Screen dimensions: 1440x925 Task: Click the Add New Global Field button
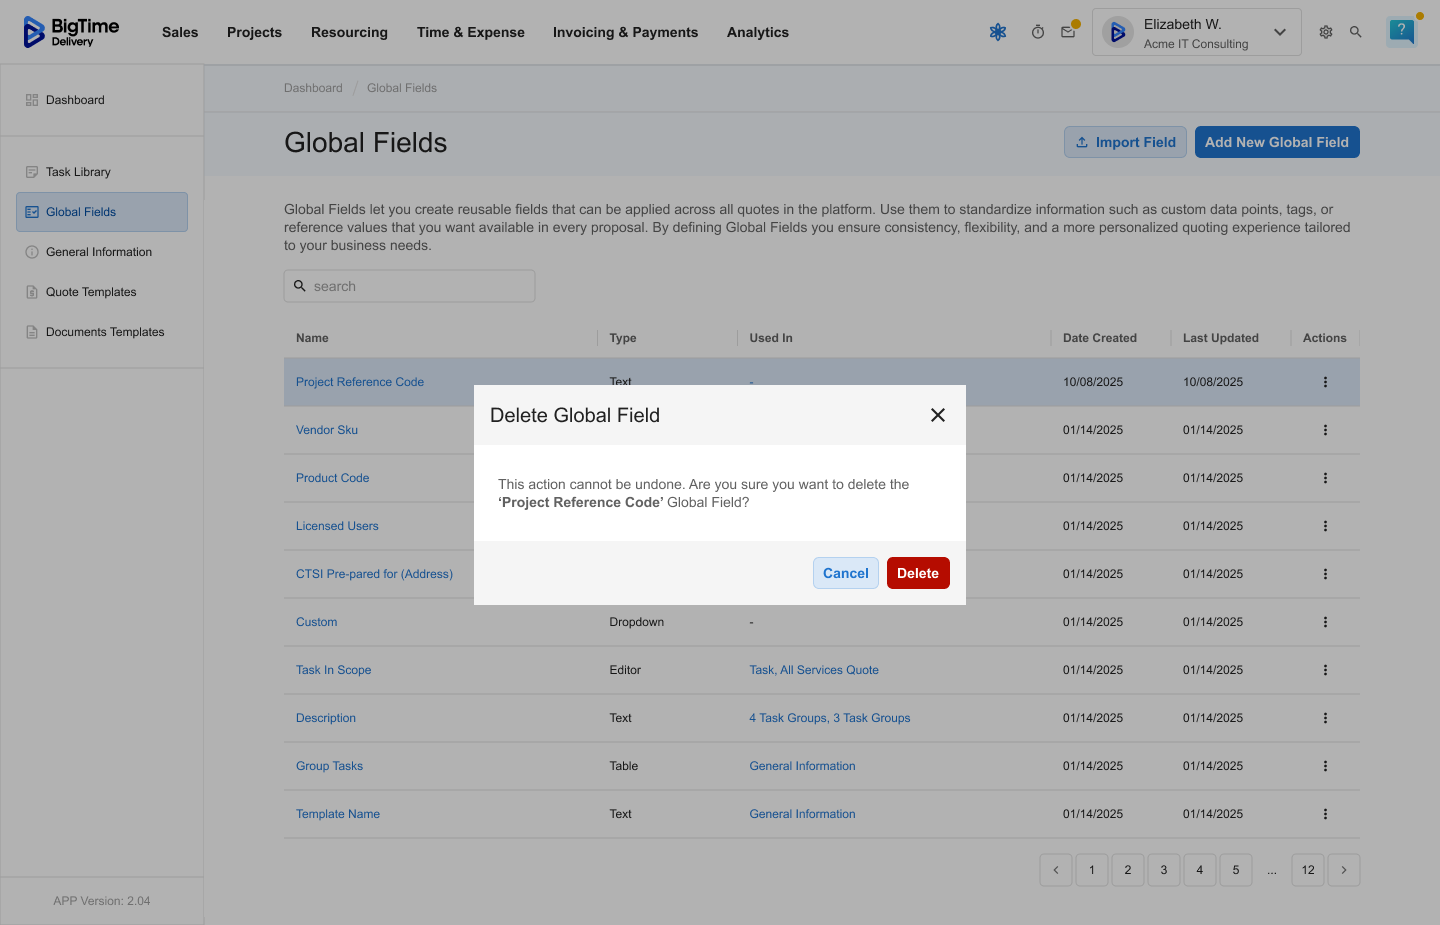[x=1276, y=142]
